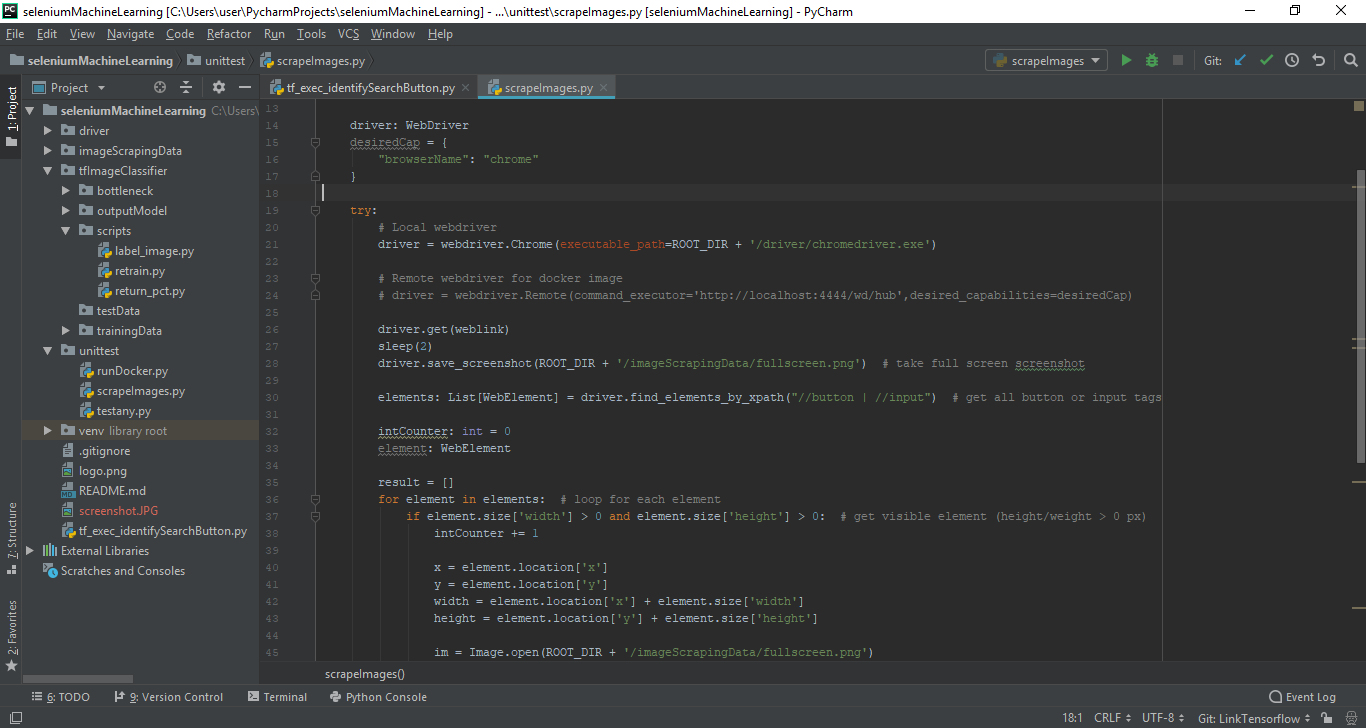Open the Project panel gear settings
Screen dimensions: 1366x728
pos(219,87)
